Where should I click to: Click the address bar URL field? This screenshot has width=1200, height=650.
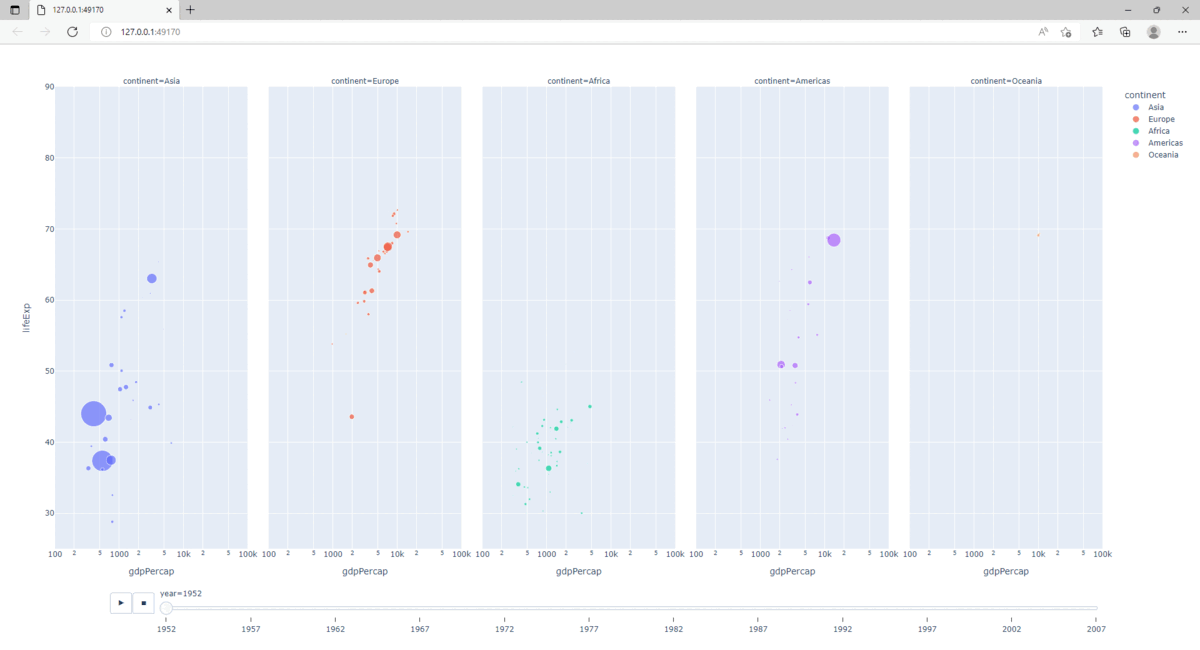click(500, 32)
